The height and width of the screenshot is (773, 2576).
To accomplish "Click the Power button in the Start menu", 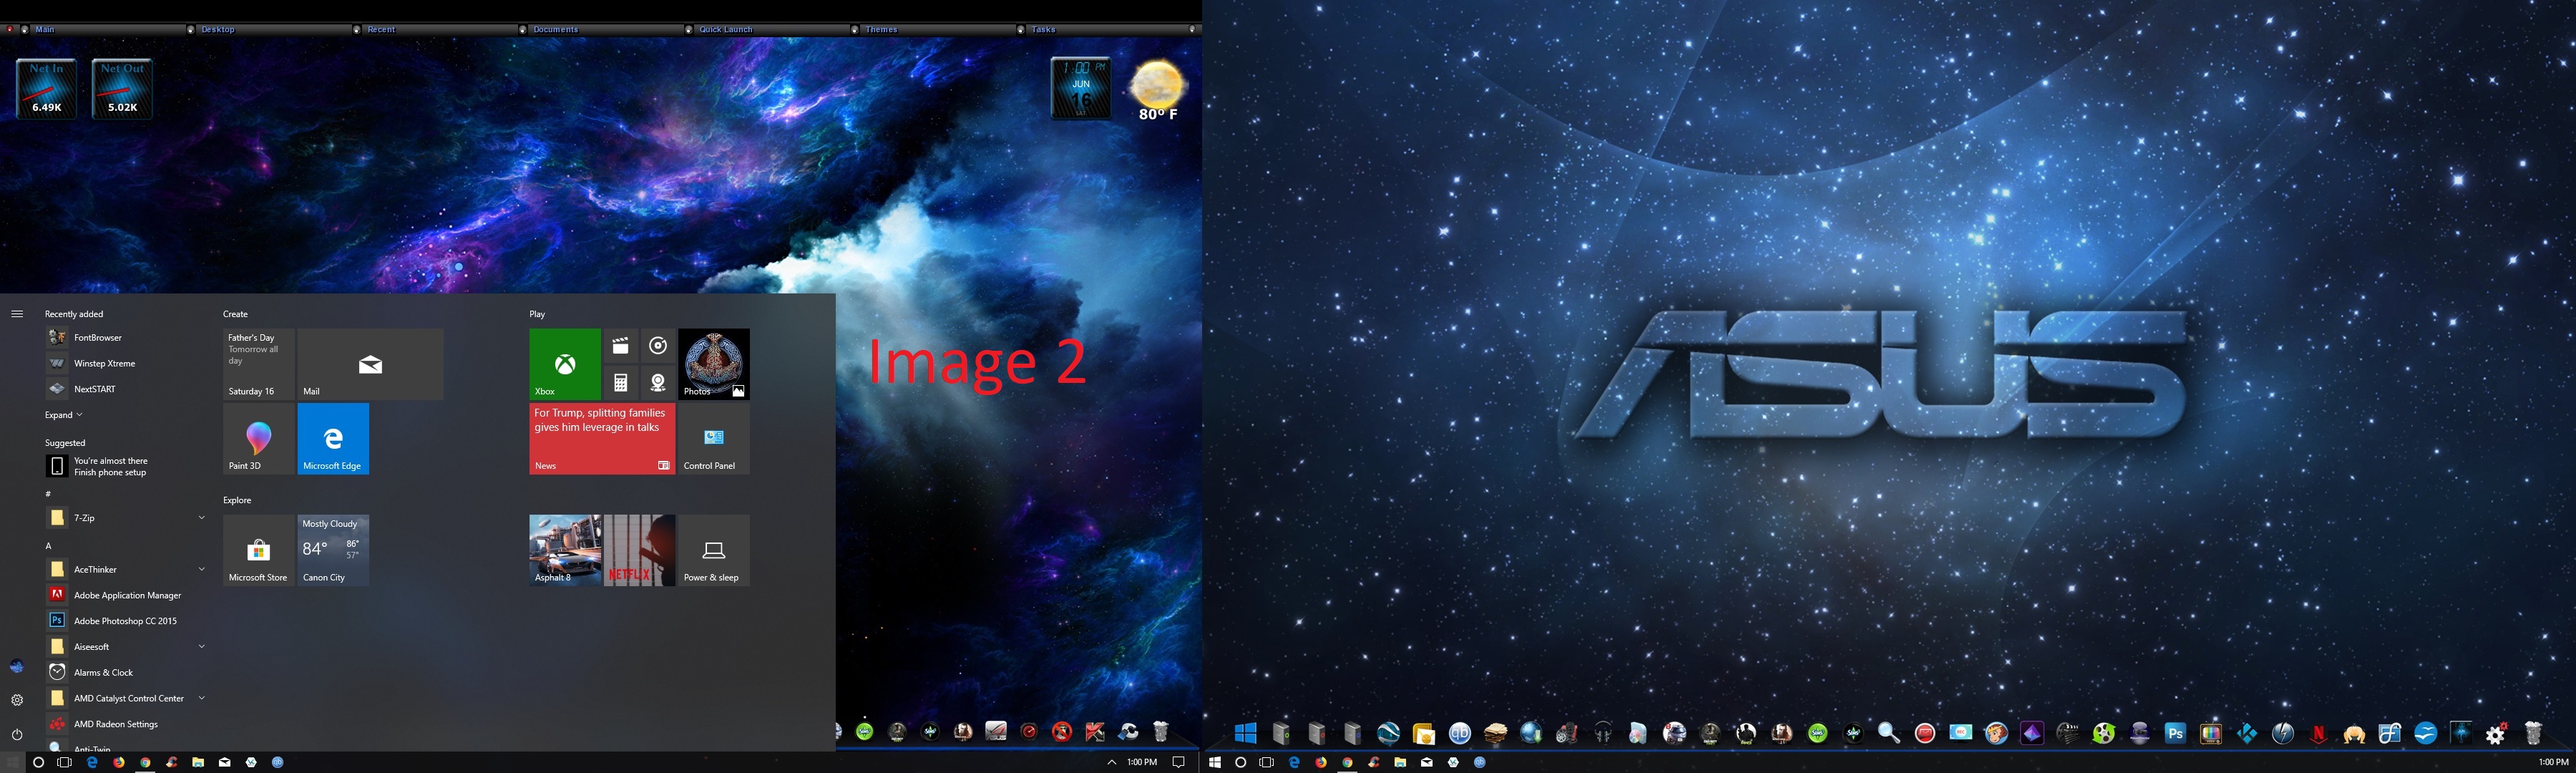I will click(17, 735).
